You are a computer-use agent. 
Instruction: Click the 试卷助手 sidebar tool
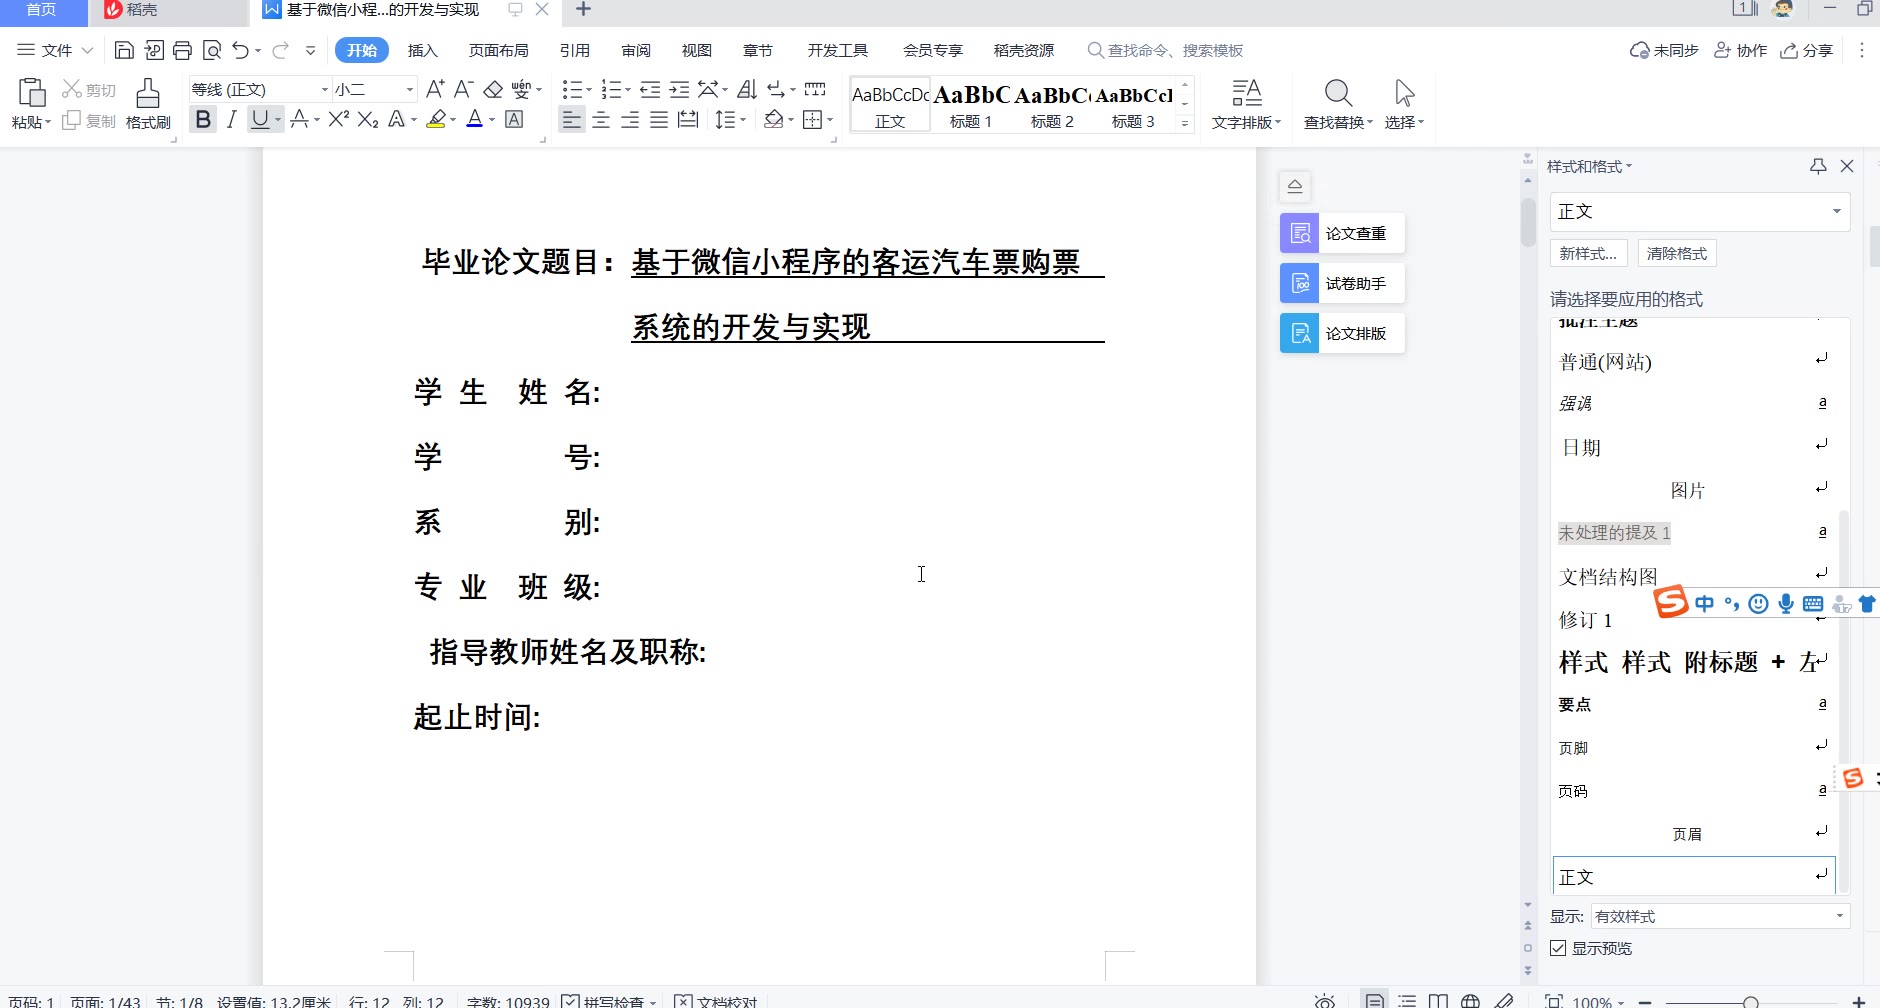point(1342,283)
